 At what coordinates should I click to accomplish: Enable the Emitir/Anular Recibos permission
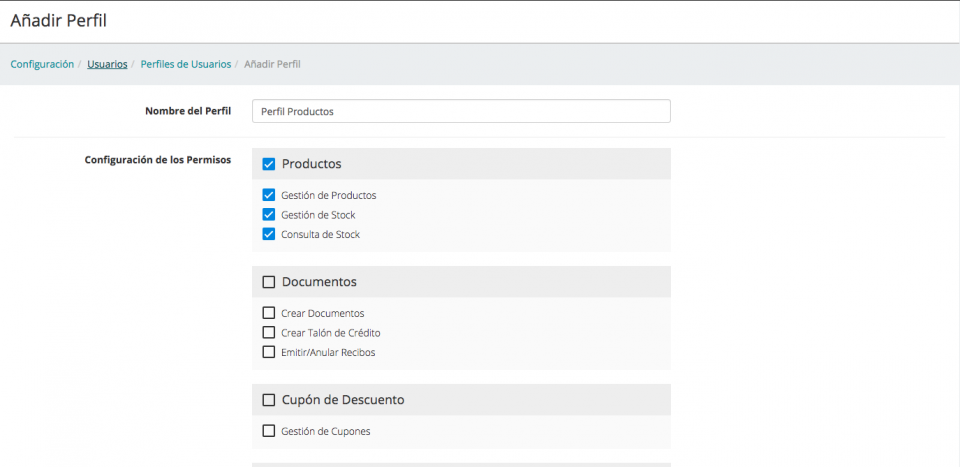[268, 352]
